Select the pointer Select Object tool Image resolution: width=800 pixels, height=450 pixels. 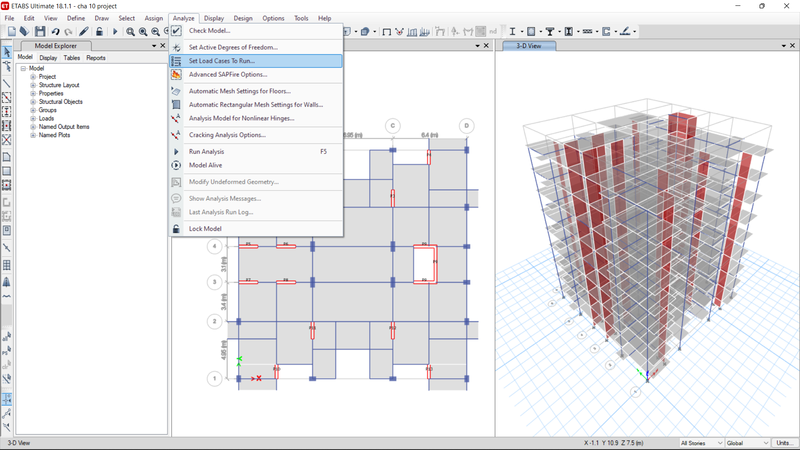7,52
